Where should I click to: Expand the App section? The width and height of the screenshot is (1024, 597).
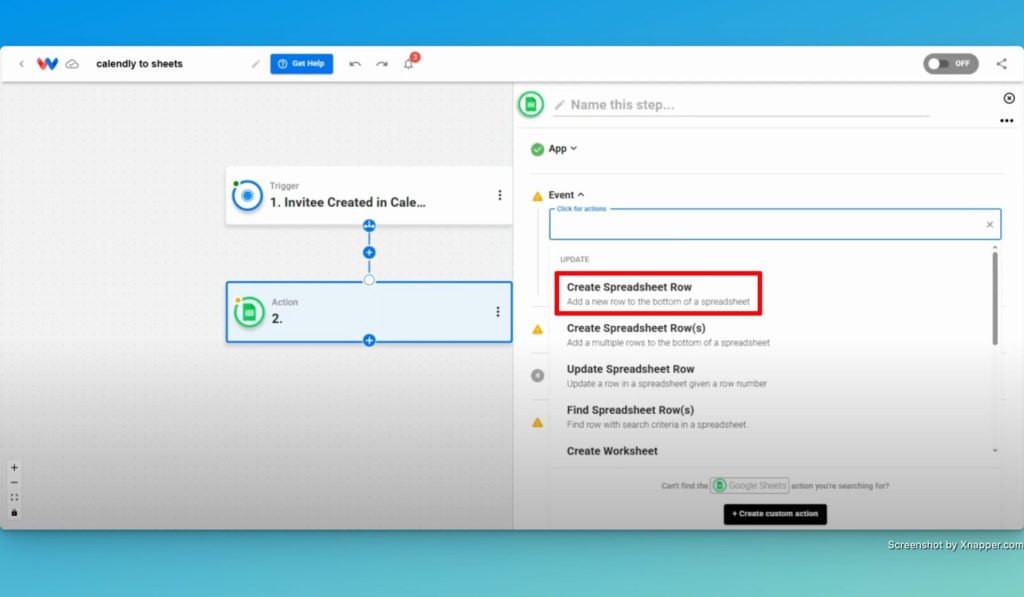point(562,148)
